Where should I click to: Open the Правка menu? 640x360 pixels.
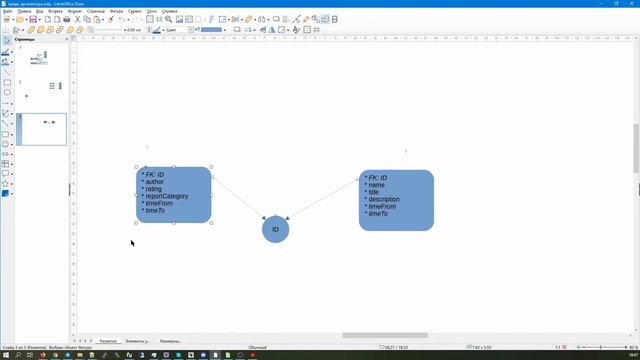pos(24,11)
